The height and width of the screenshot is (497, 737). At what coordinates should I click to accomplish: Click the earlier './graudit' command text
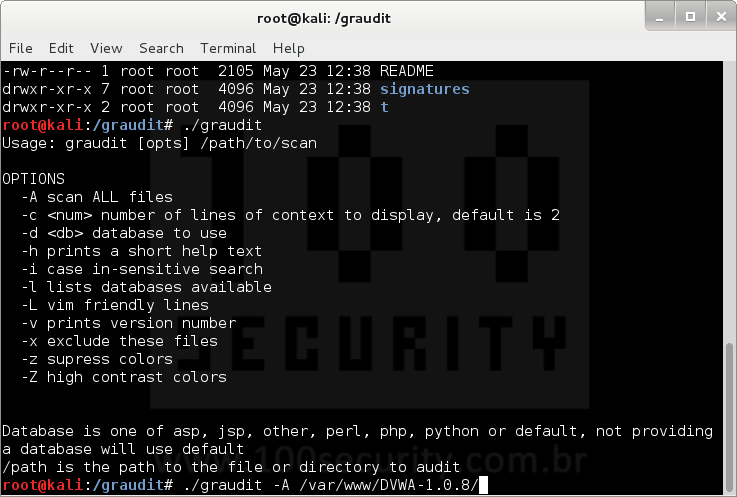click(222, 125)
